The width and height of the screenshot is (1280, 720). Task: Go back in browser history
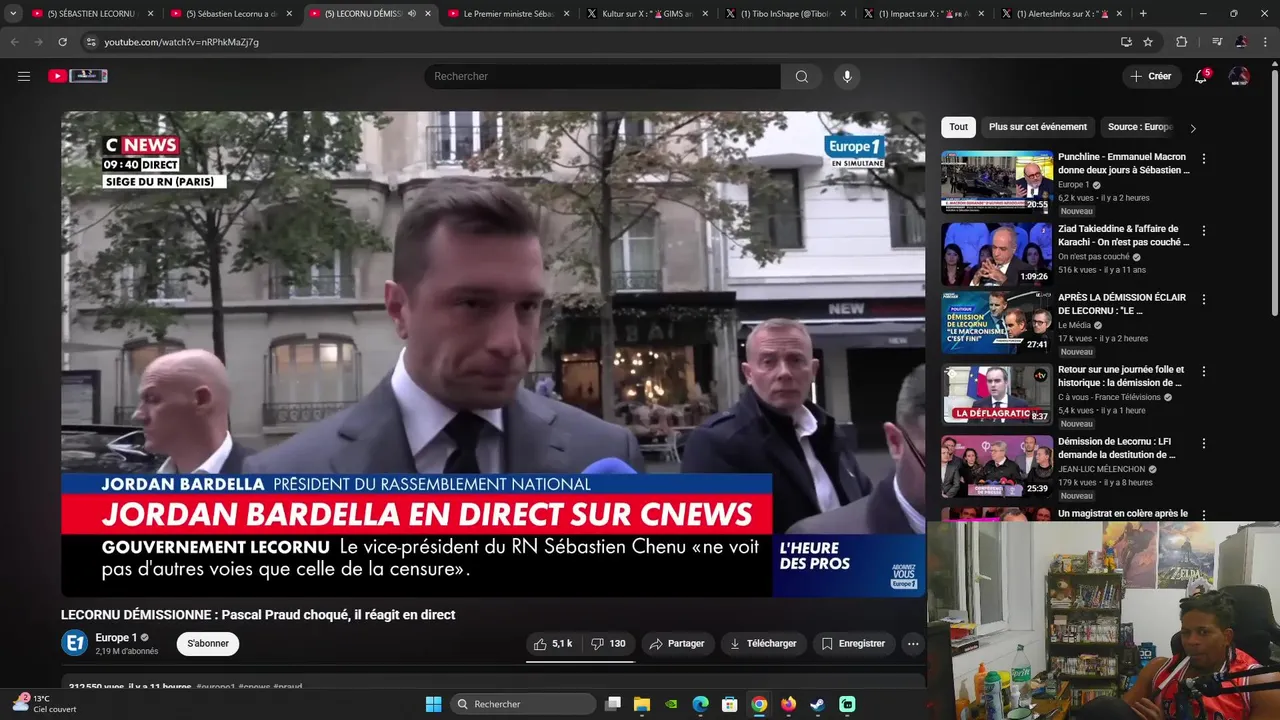tap(15, 42)
